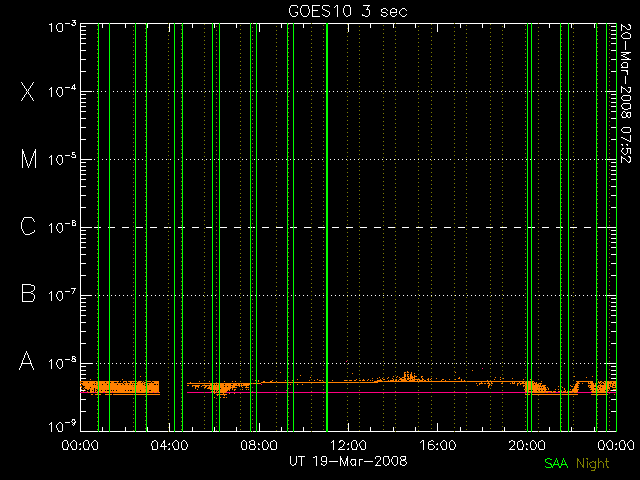Click the A flare class label
640x480 pixels.
coord(27,361)
